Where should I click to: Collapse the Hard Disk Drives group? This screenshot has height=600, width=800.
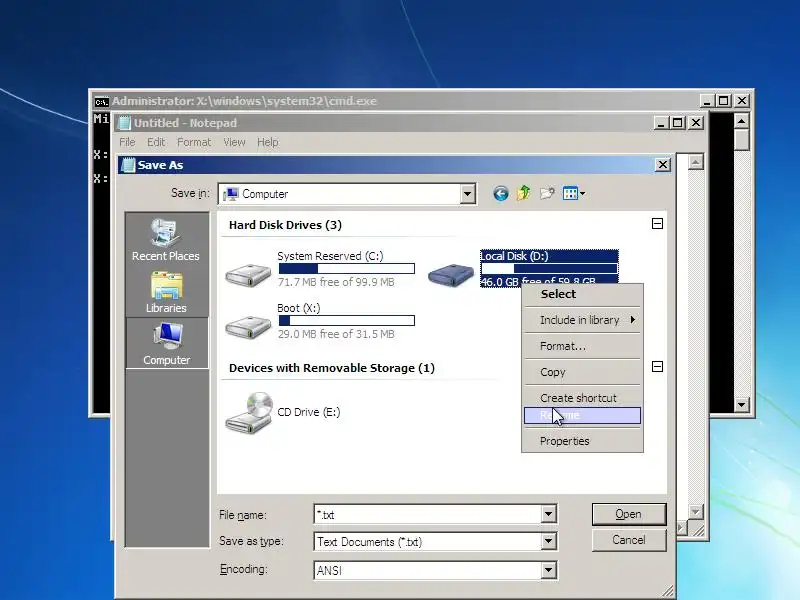[x=657, y=223]
